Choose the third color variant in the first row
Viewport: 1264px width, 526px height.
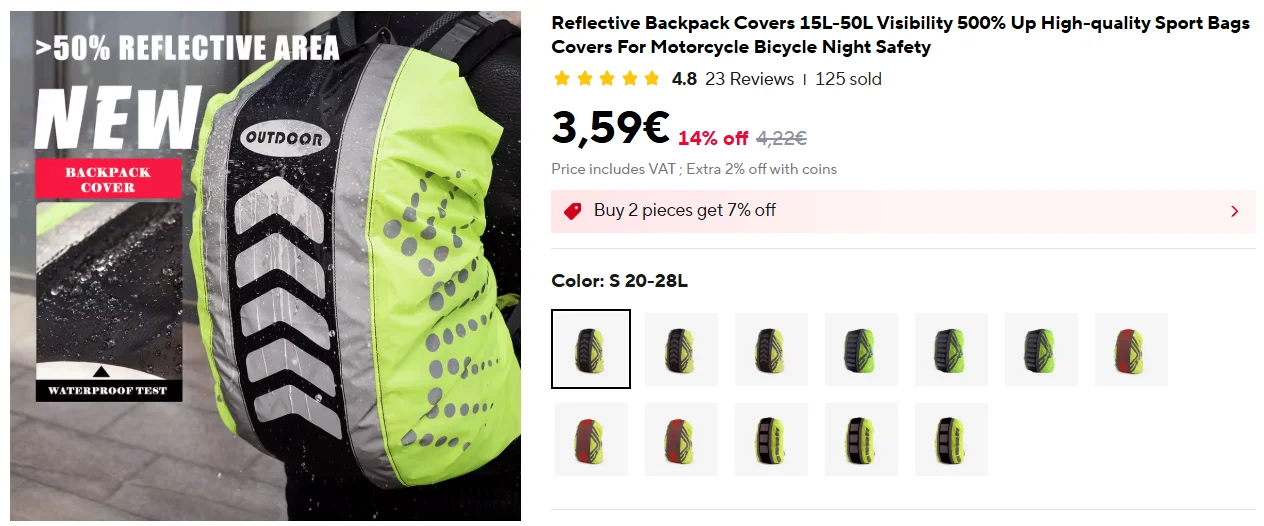click(x=771, y=349)
